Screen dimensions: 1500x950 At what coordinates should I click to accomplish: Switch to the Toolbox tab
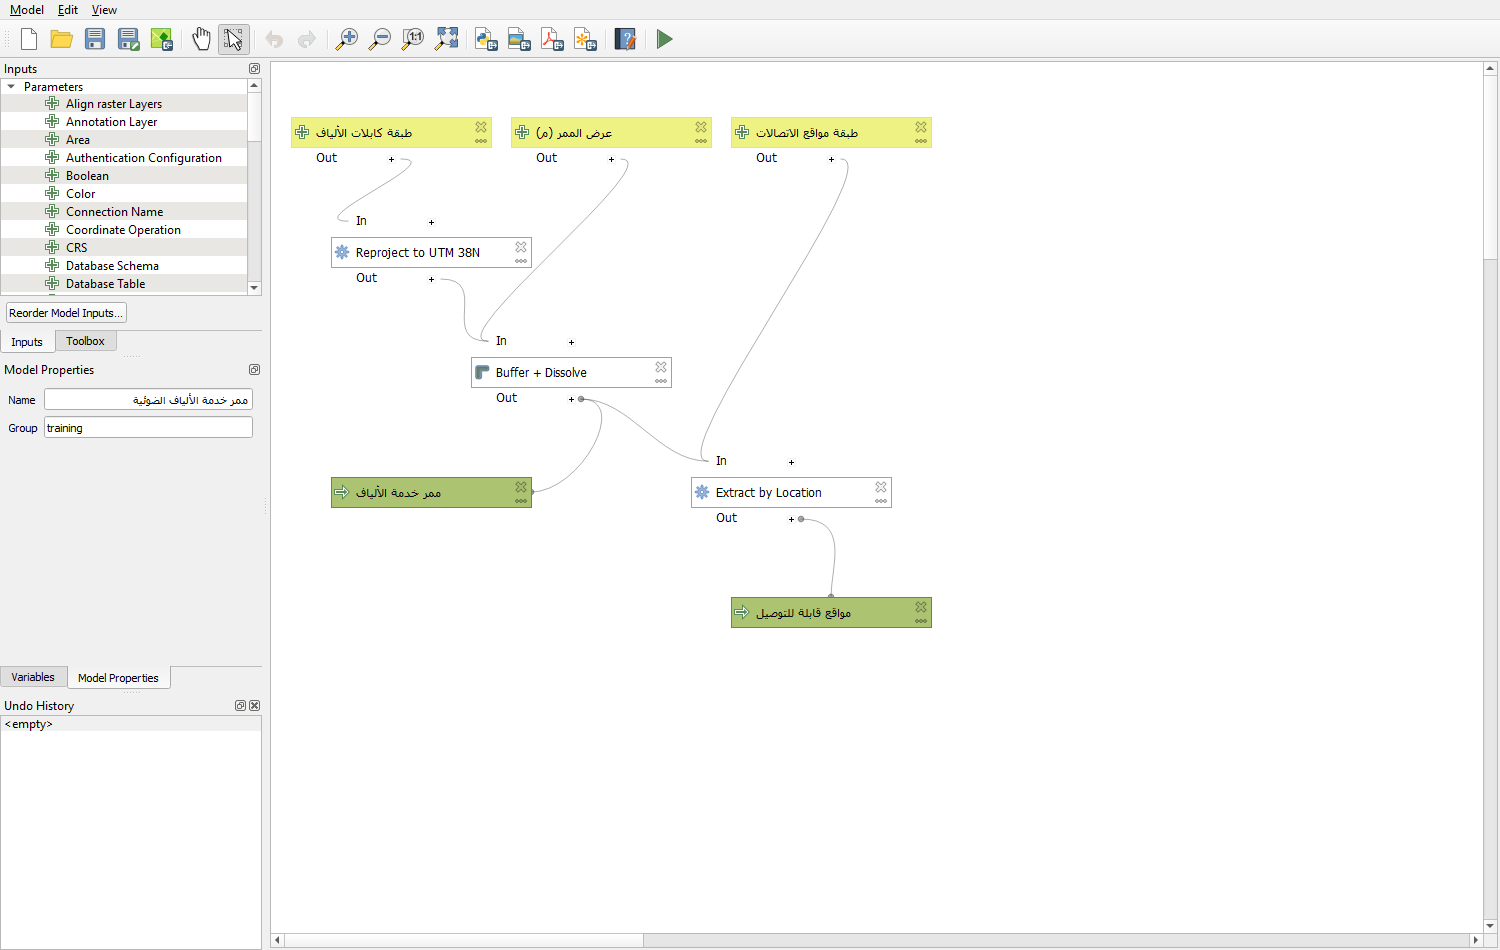[x=85, y=341]
